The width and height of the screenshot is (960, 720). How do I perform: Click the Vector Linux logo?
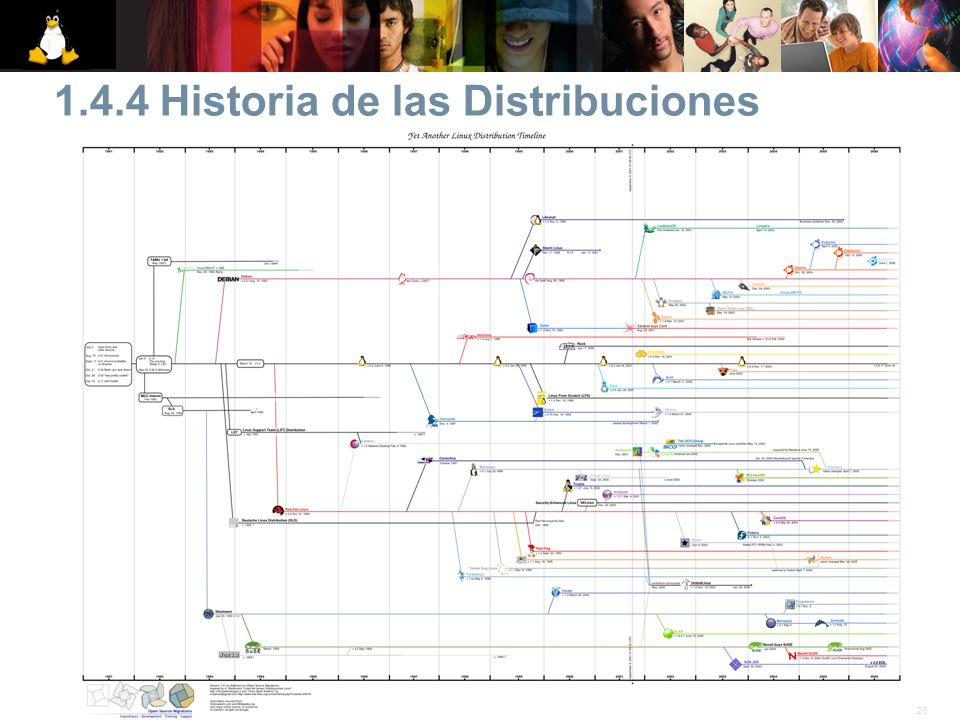555,592
